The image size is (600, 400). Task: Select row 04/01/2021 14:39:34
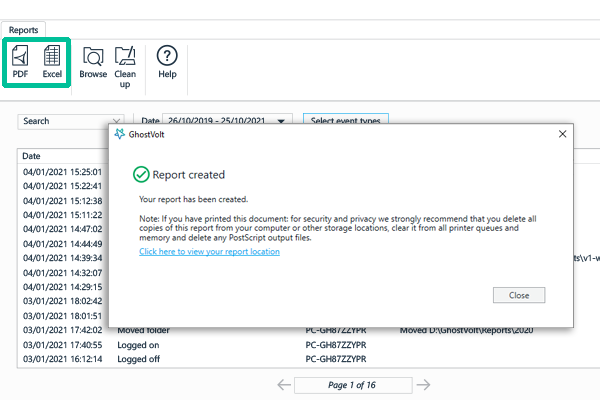[x=62, y=258]
